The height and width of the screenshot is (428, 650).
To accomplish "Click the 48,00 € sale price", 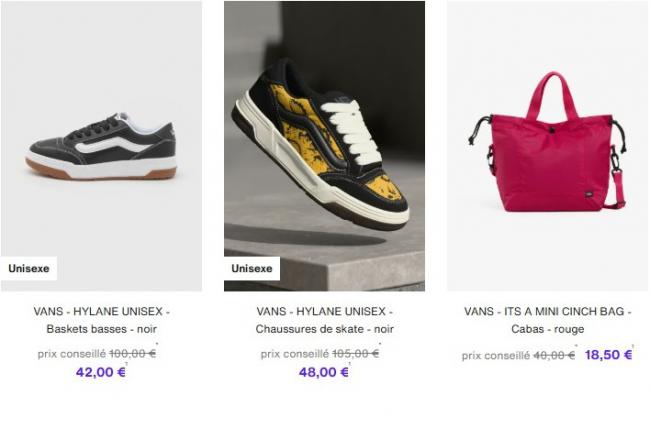I will (324, 372).
